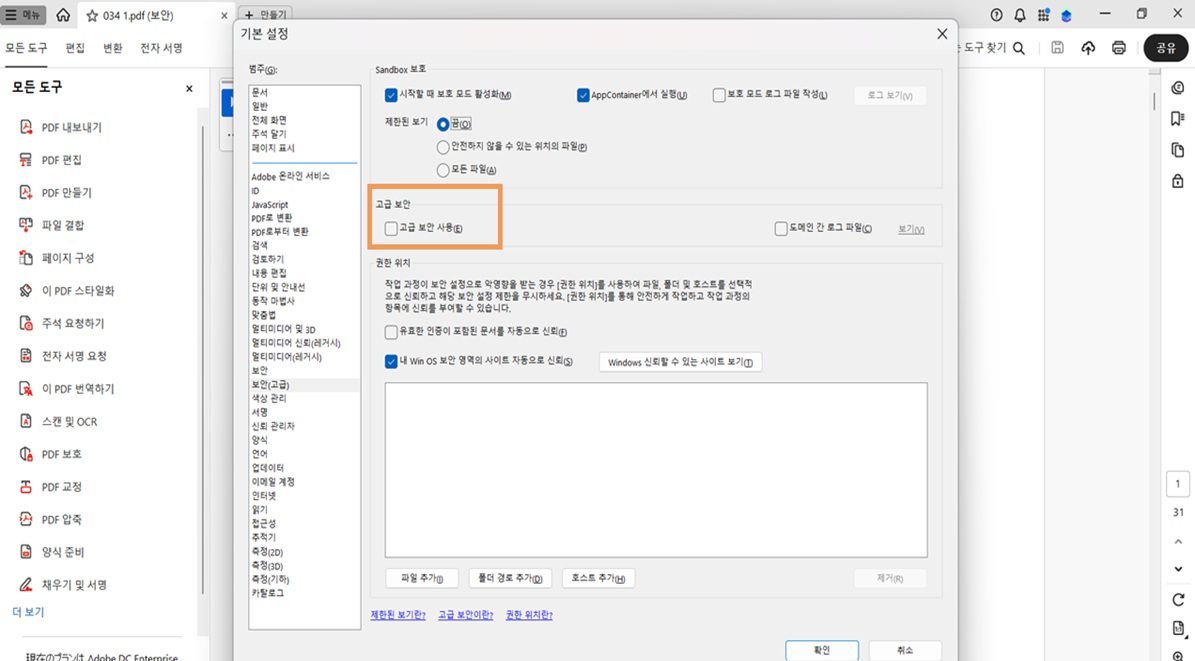Open the home icon in the title bar
Image resolution: width=1195 pixels, height=661 pixels.
tap(63, 15)
